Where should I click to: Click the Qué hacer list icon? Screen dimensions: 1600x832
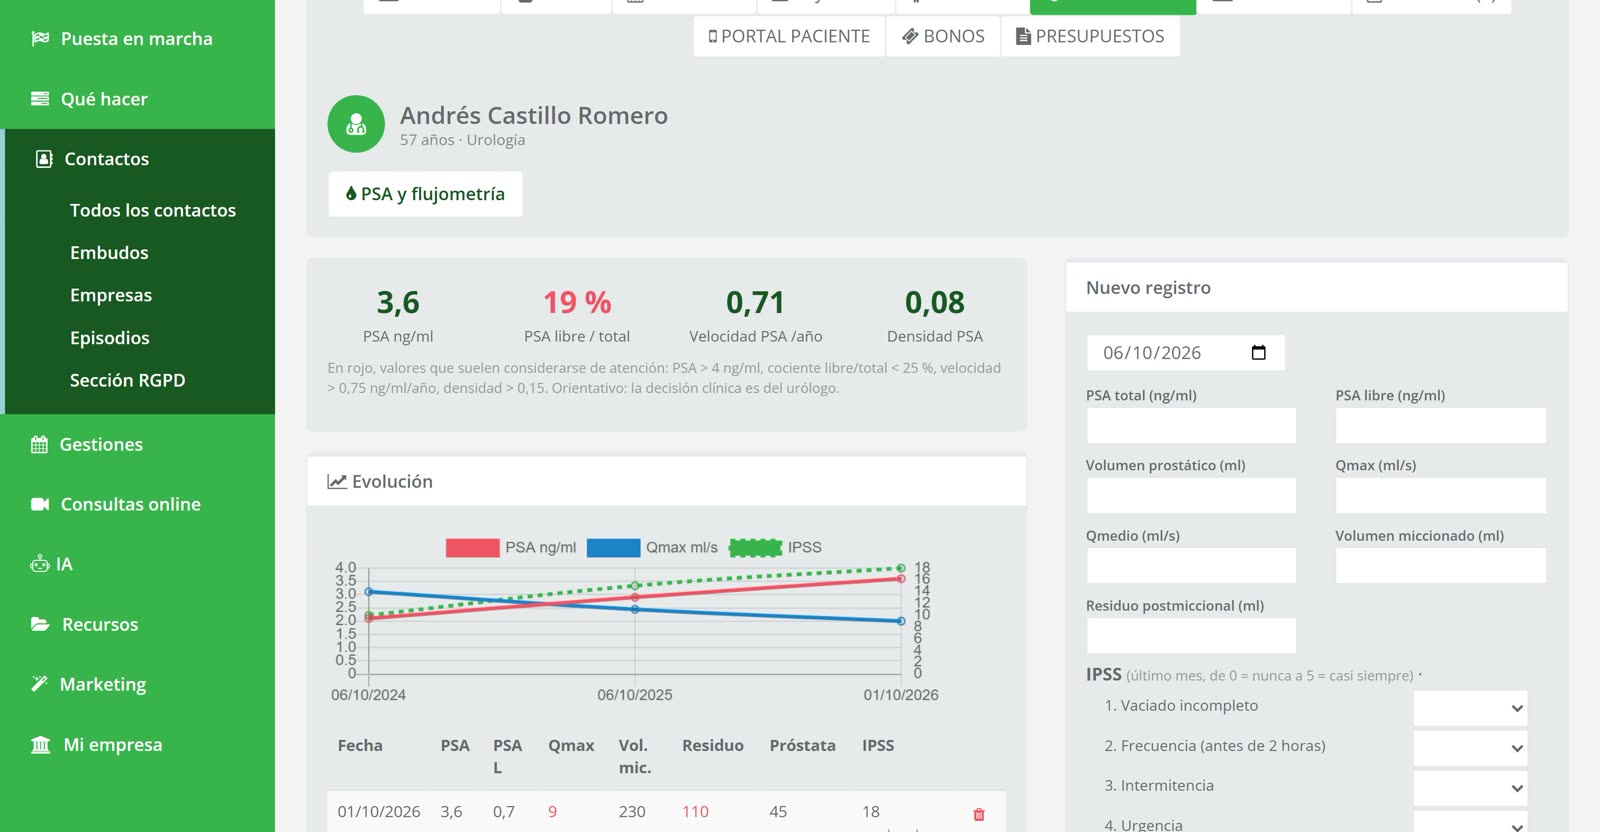tap(40, 99)
